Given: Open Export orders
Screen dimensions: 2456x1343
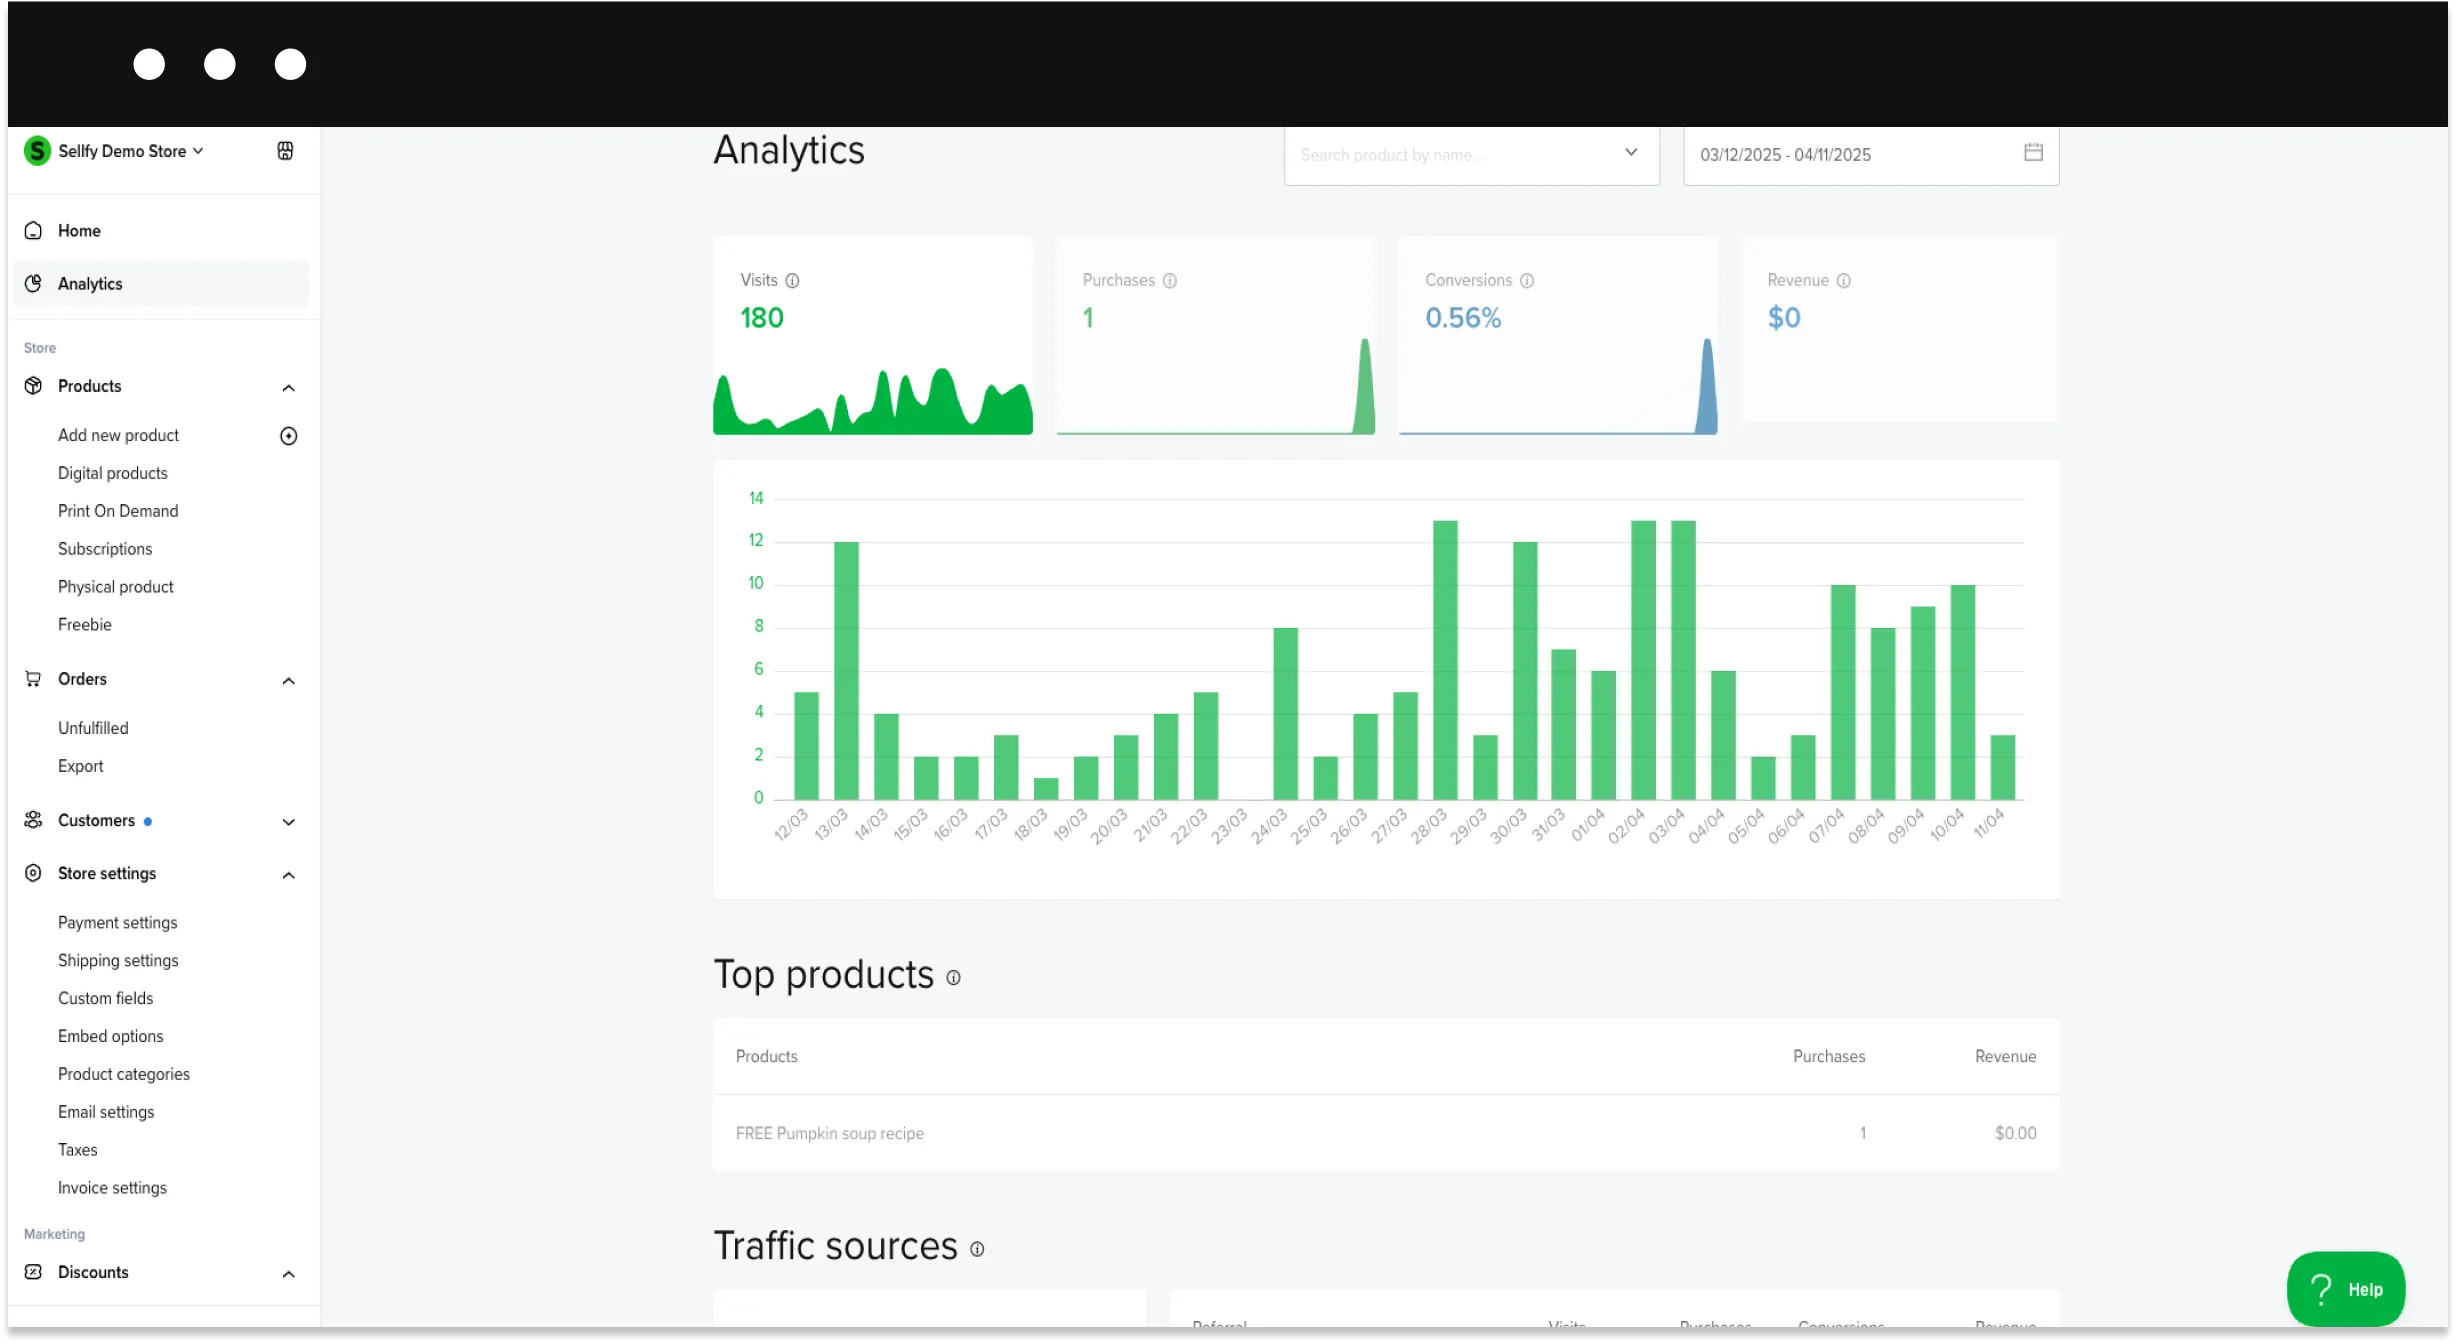Looking at the screenshot, I should [x=80, y=766].
